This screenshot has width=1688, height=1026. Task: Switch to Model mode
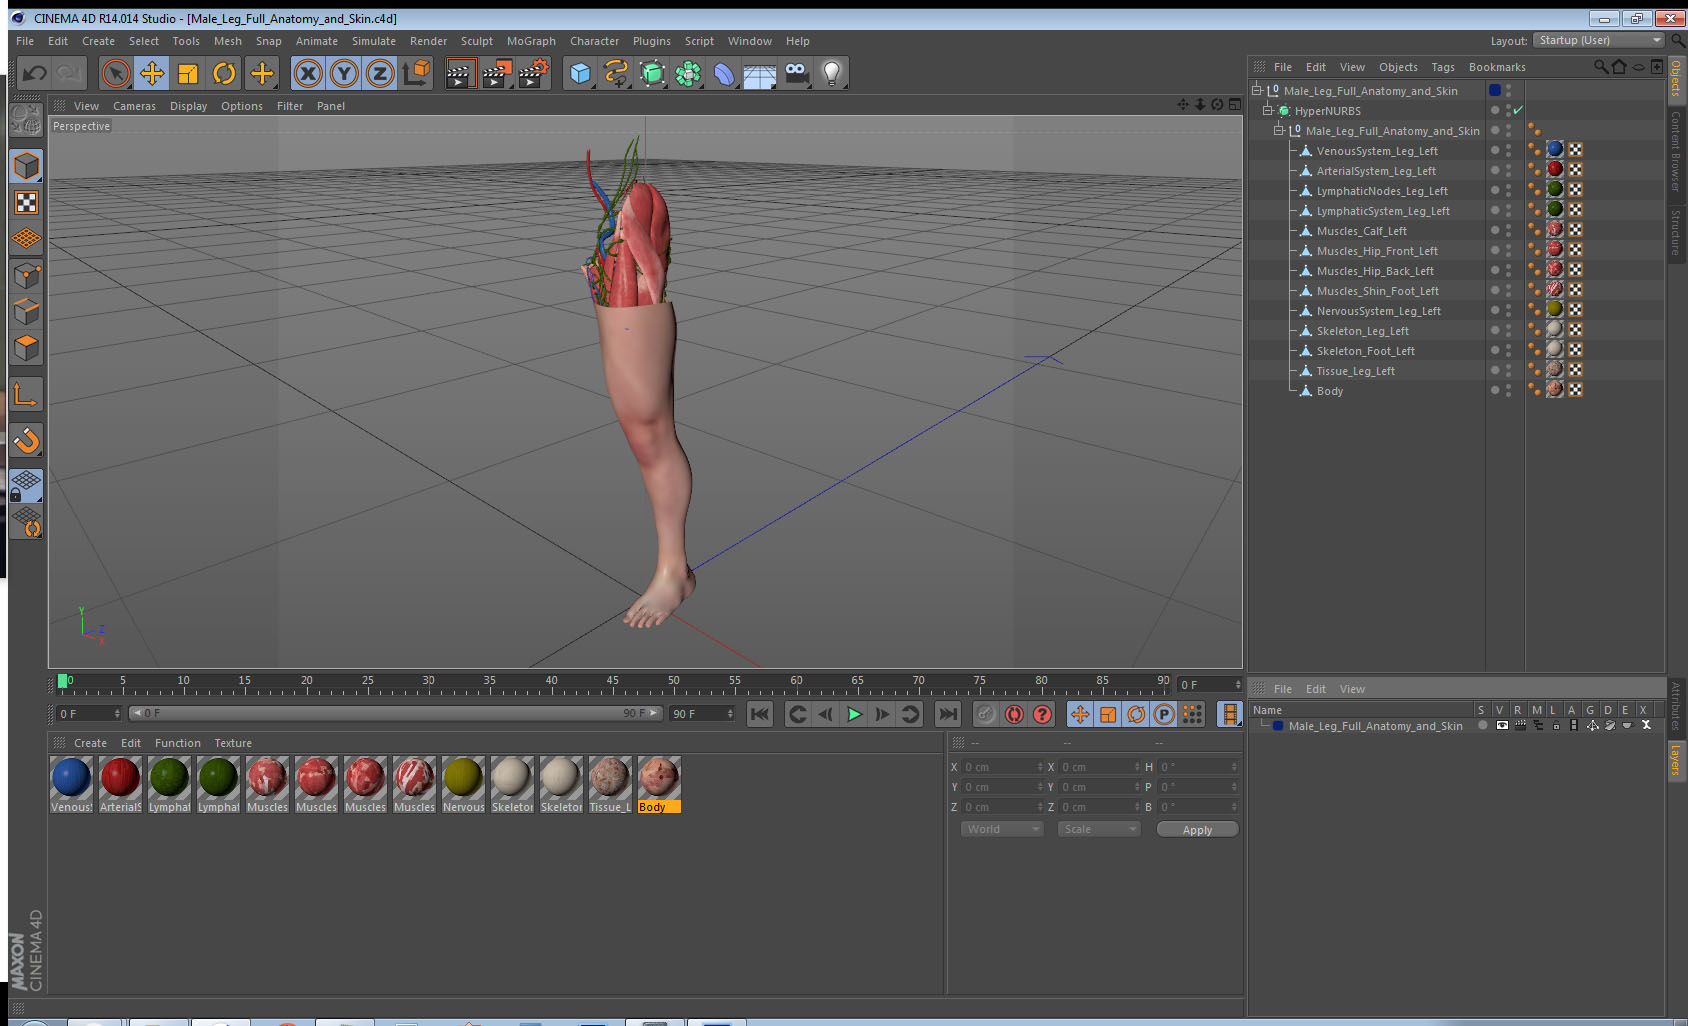click(x=26, y=166)
